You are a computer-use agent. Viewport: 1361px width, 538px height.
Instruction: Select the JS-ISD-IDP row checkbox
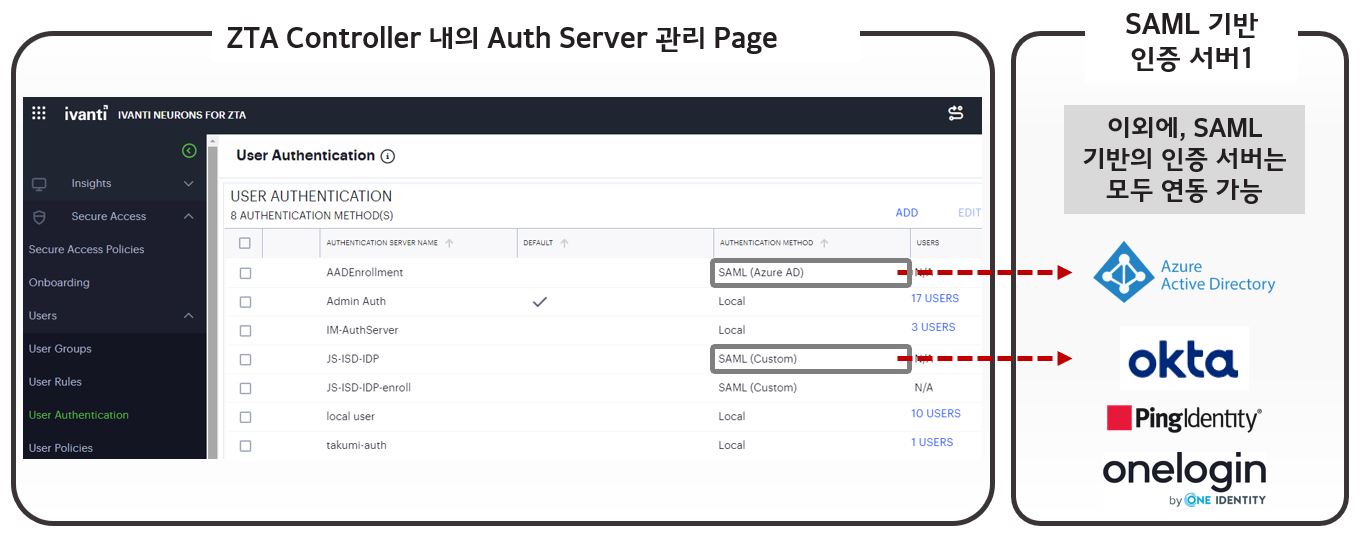[x=245, y=359]
